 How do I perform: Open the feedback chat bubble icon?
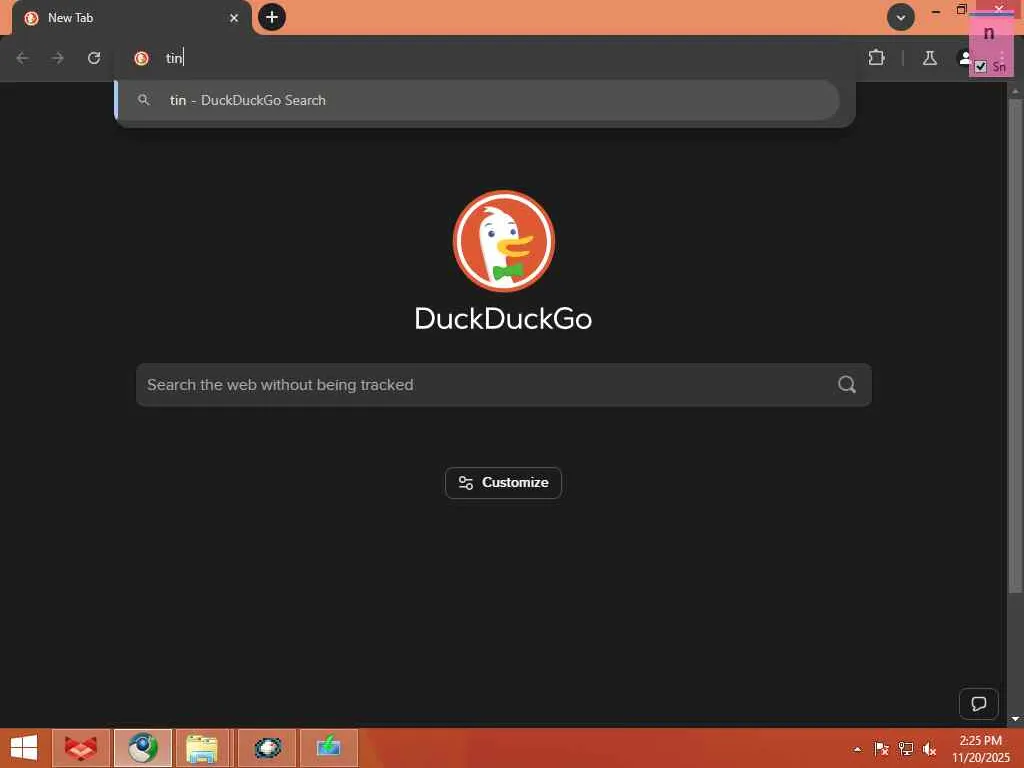tap(978, 704)
